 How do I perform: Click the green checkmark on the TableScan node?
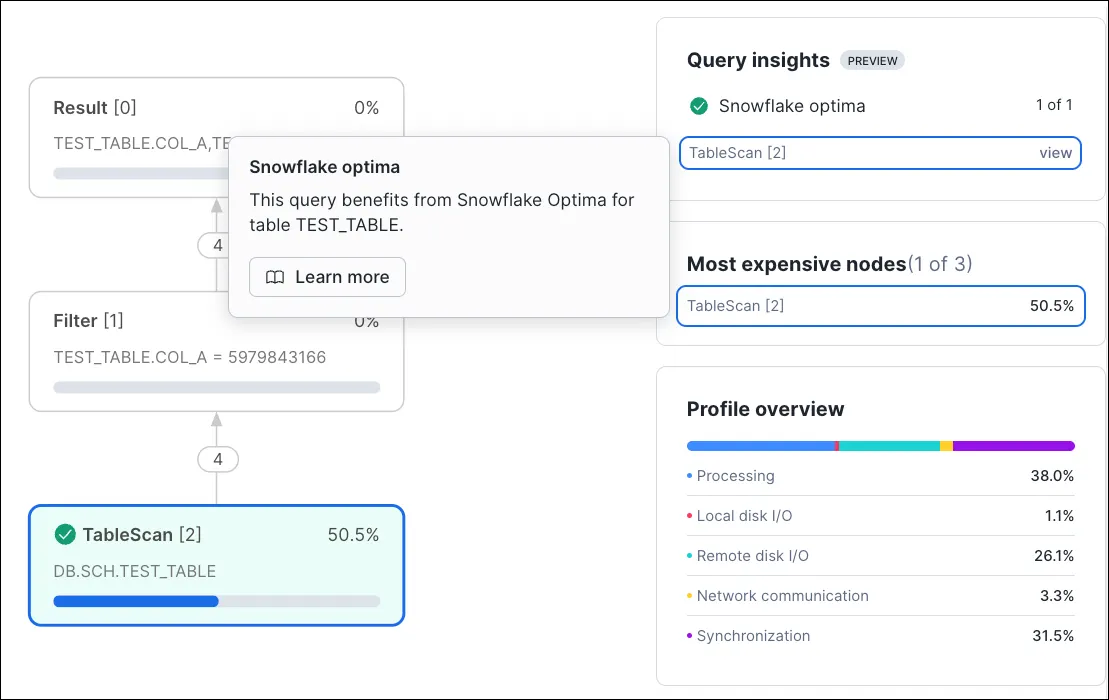[x=65, y=535]
